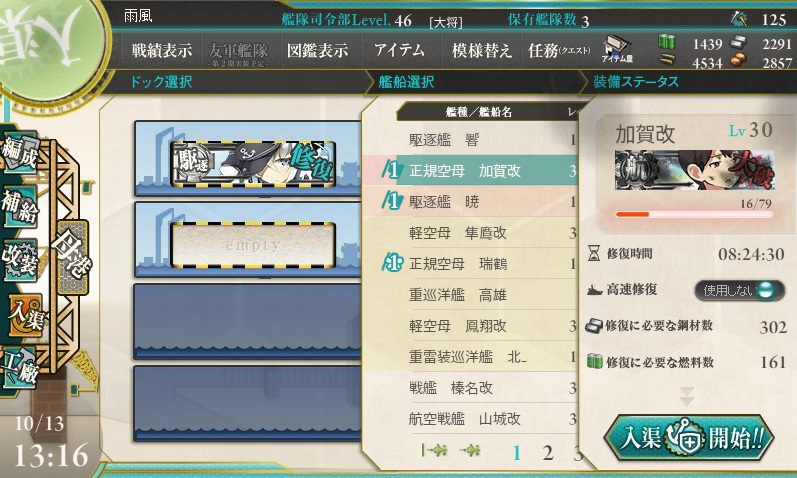The height and width of the screenshot is (478, 797).
Task: Click 加賀改 HP damage bar
Action: [694, 215]
